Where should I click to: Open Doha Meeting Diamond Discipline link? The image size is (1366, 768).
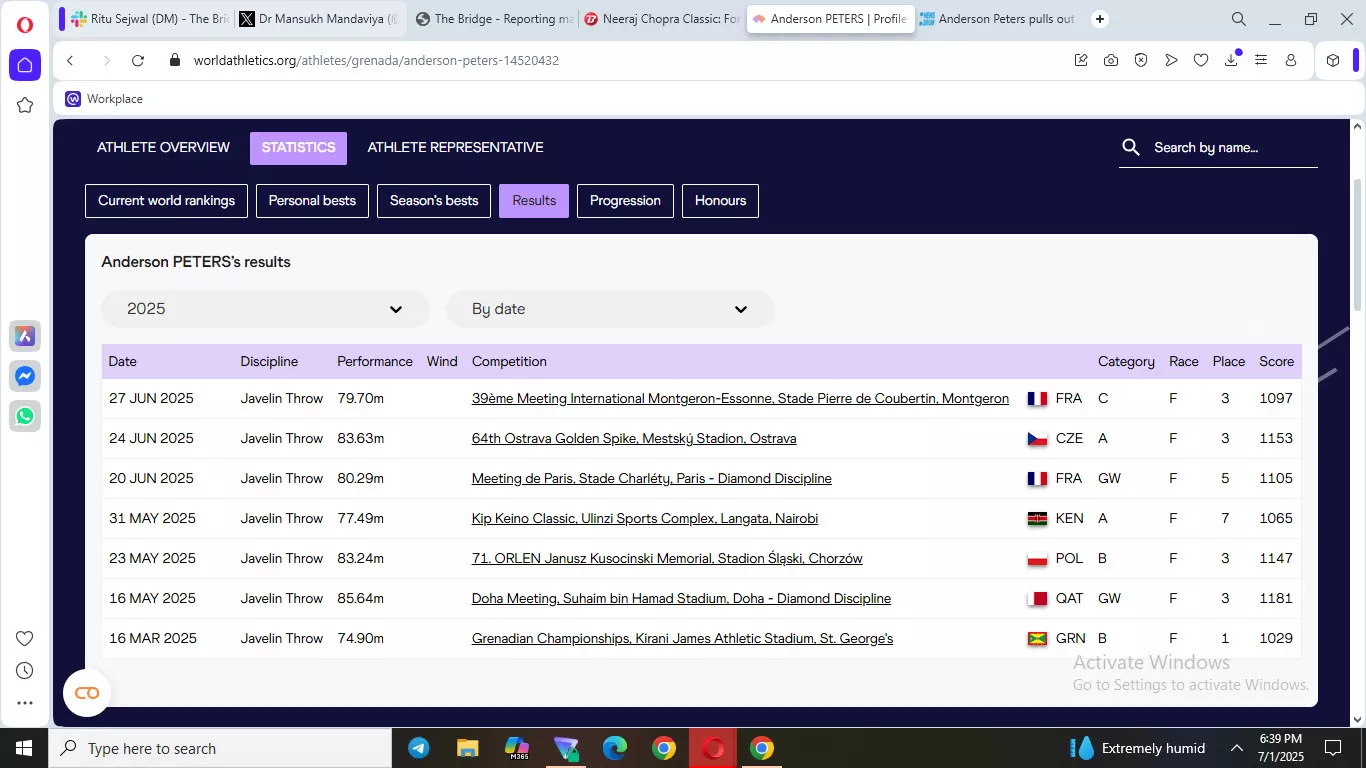[x=681, y=598]
